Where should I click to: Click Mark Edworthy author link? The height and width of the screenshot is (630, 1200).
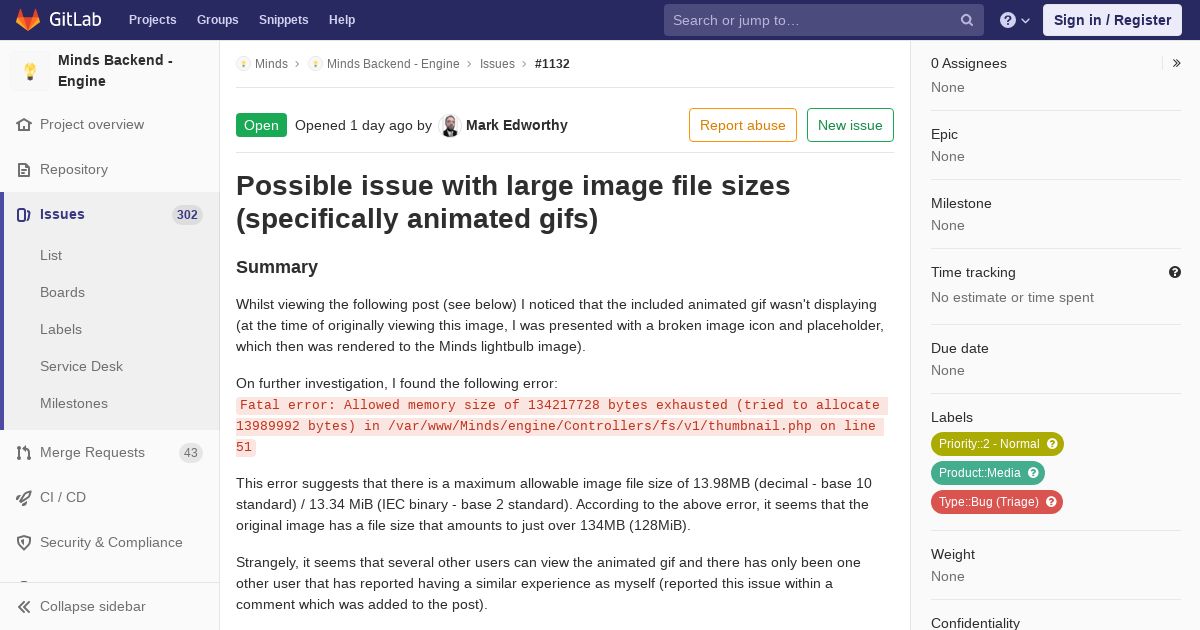pyautogui.click(x=517, y=125)
